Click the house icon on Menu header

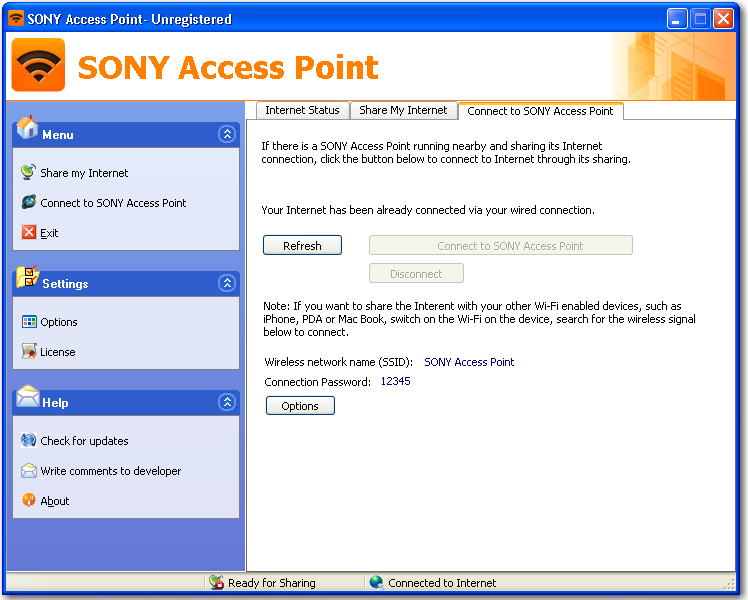pyautogui.click(x=27, y=127)
